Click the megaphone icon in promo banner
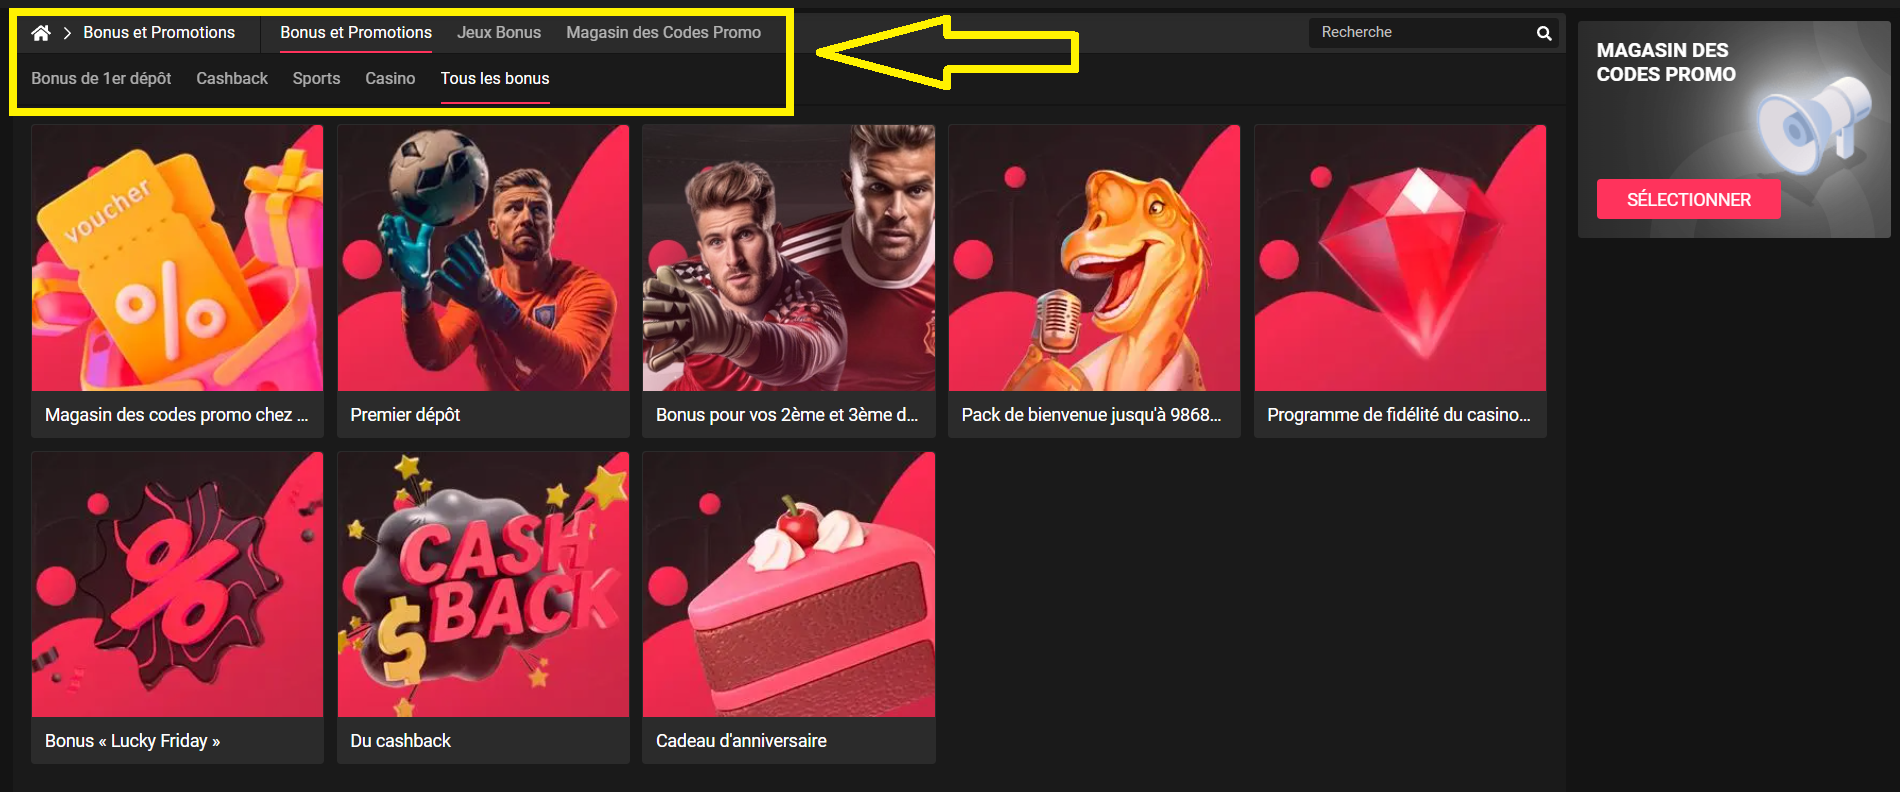Image resolution: width=1900 pixels, height=792 pixels. (x=1814, y=123)
